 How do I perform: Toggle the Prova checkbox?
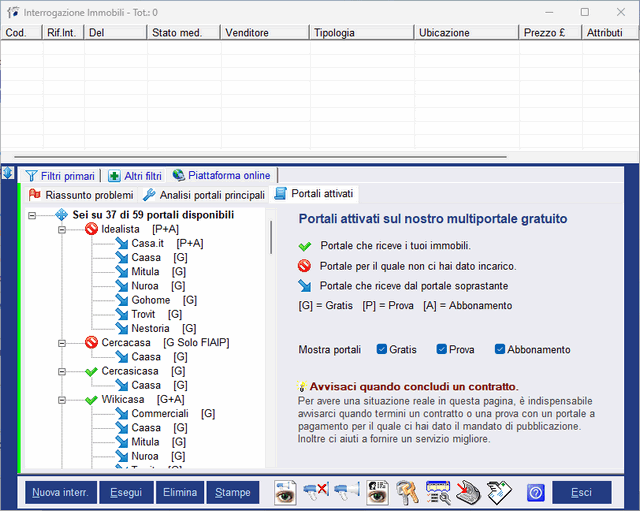pos(442,349)
